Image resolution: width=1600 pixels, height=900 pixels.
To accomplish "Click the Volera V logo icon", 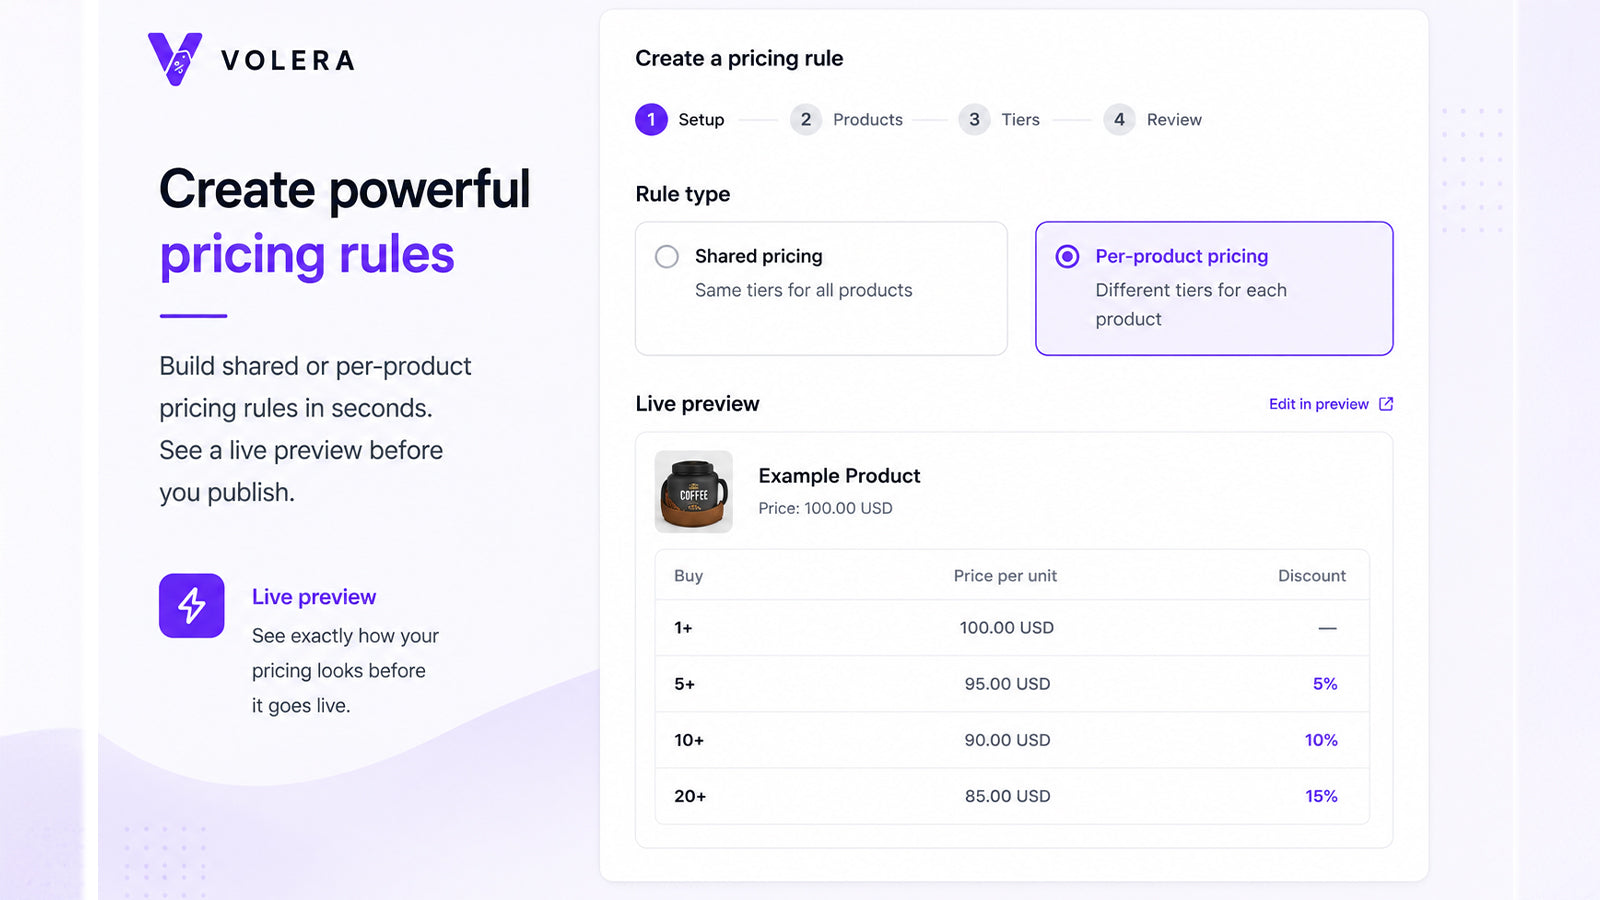I will (x=175, y=59).
